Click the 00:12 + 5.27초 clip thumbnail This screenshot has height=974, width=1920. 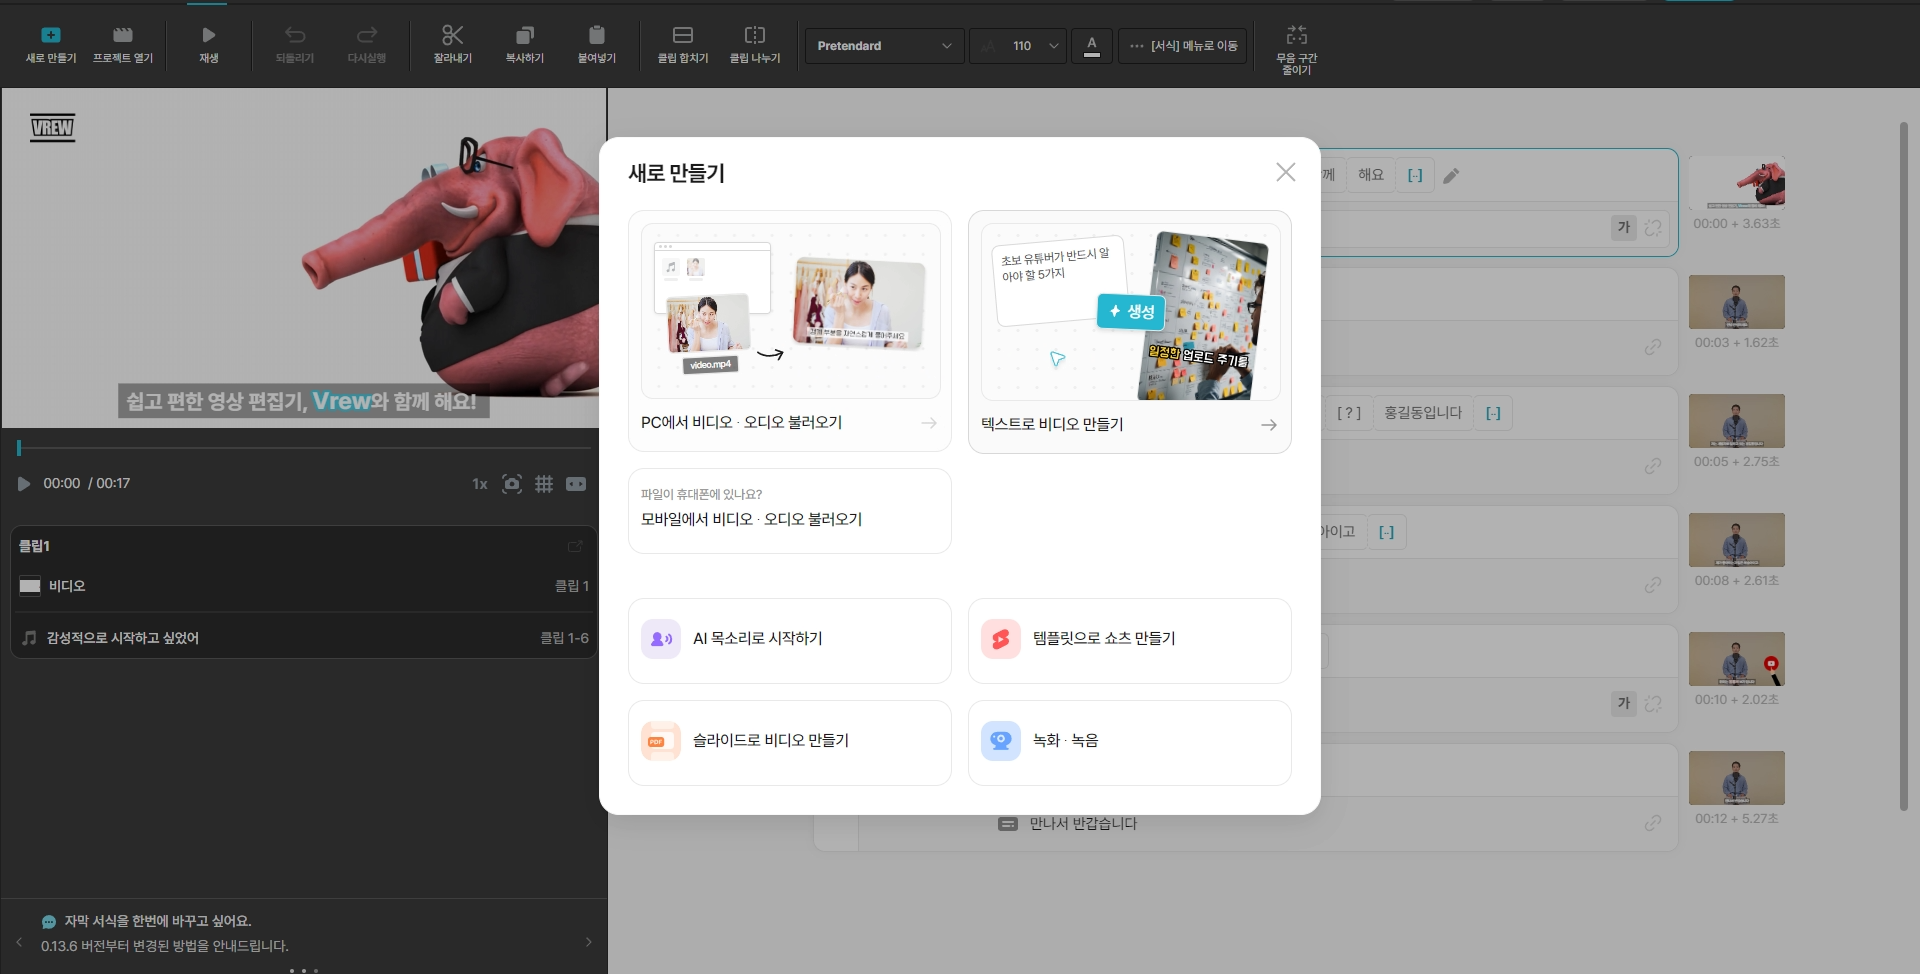(x=1737, y=778)
